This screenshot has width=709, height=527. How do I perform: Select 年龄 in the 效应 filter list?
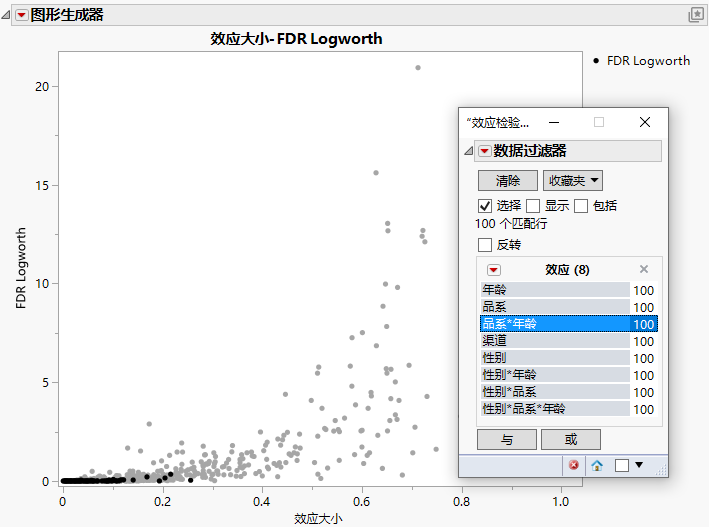tap(568, 290)
